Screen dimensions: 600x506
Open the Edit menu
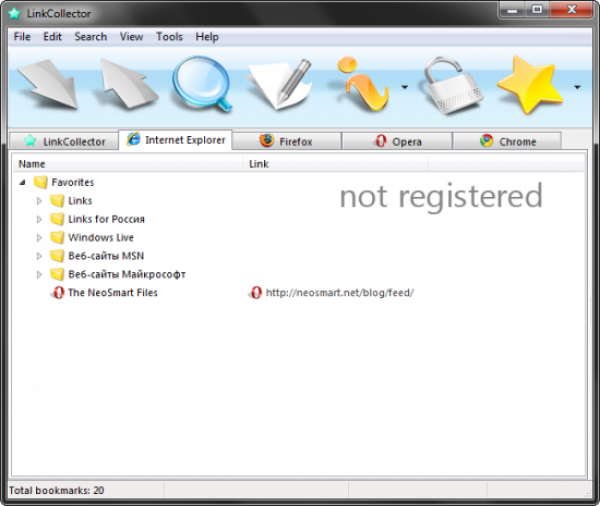click(x=52, y=37)
